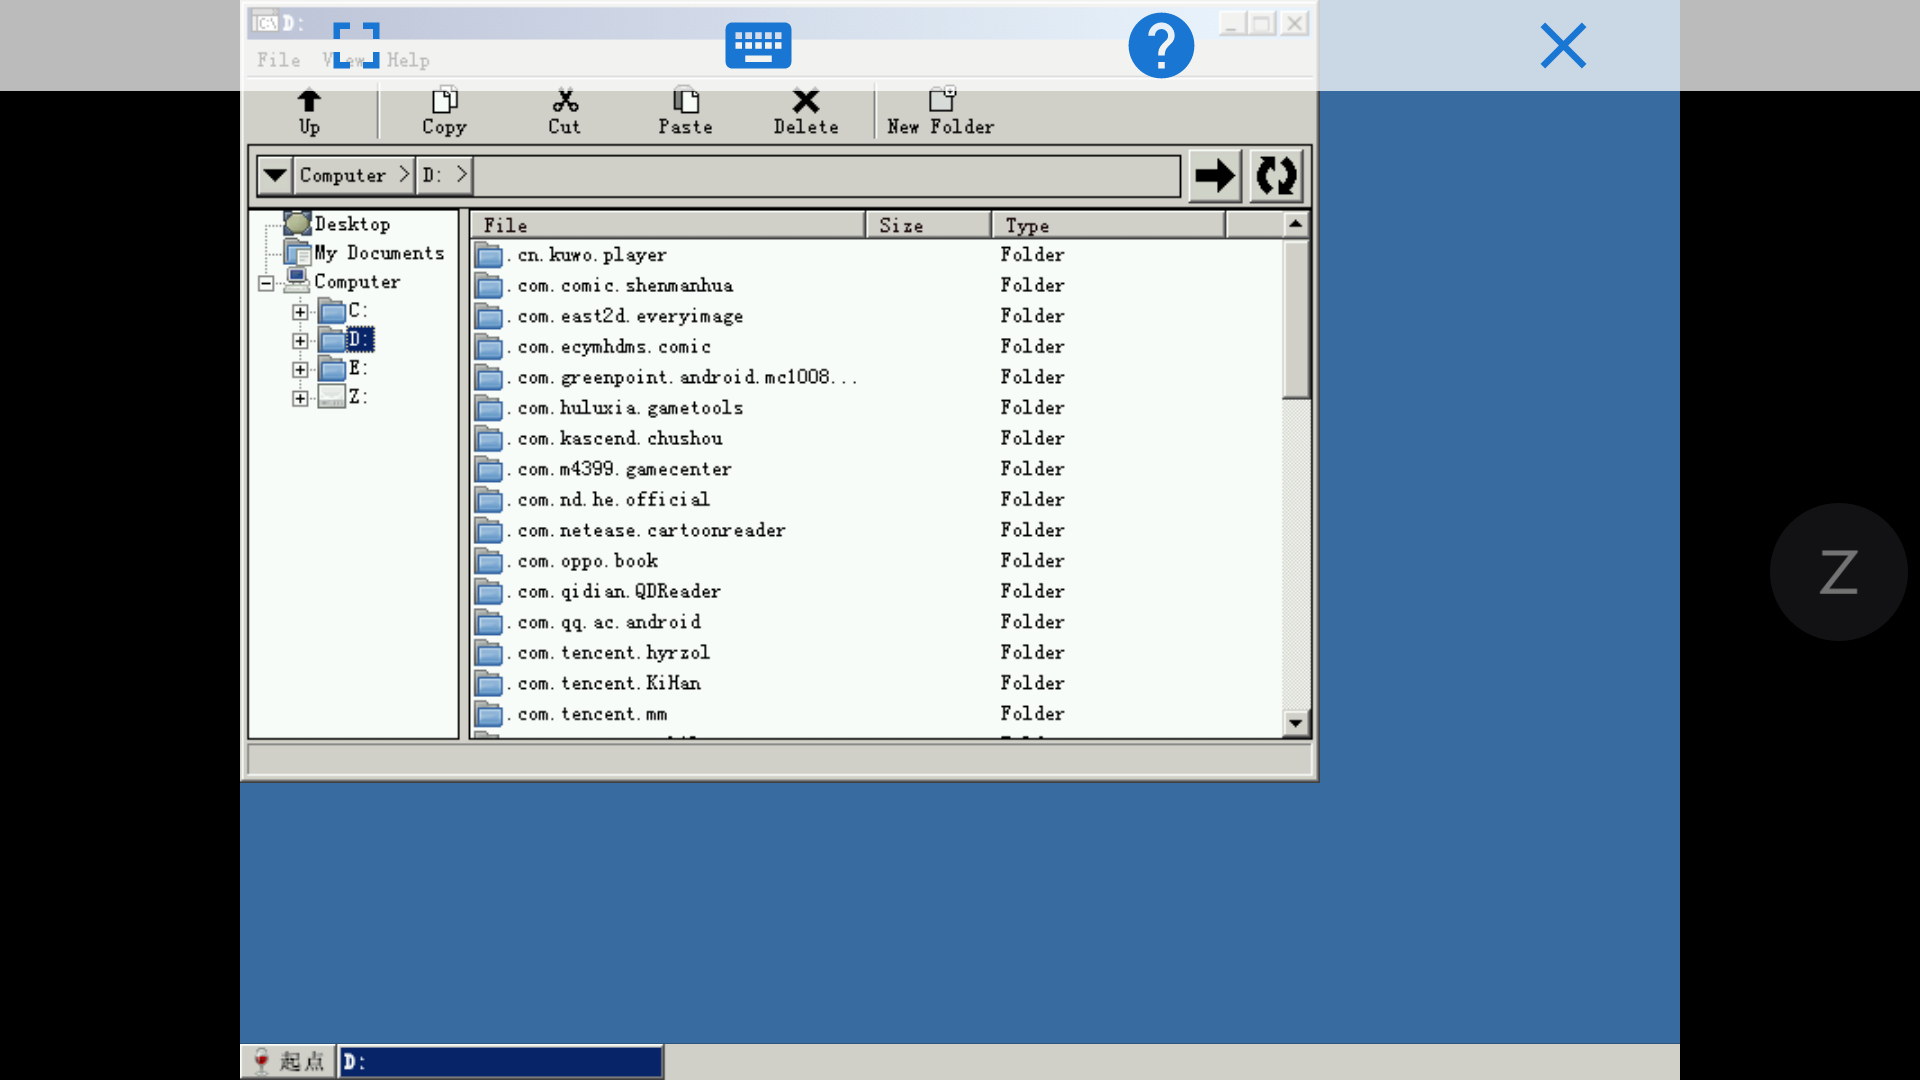Delete the selected item
The width and height of the screenshot is (1920, 1080).
tap(806, 112)
